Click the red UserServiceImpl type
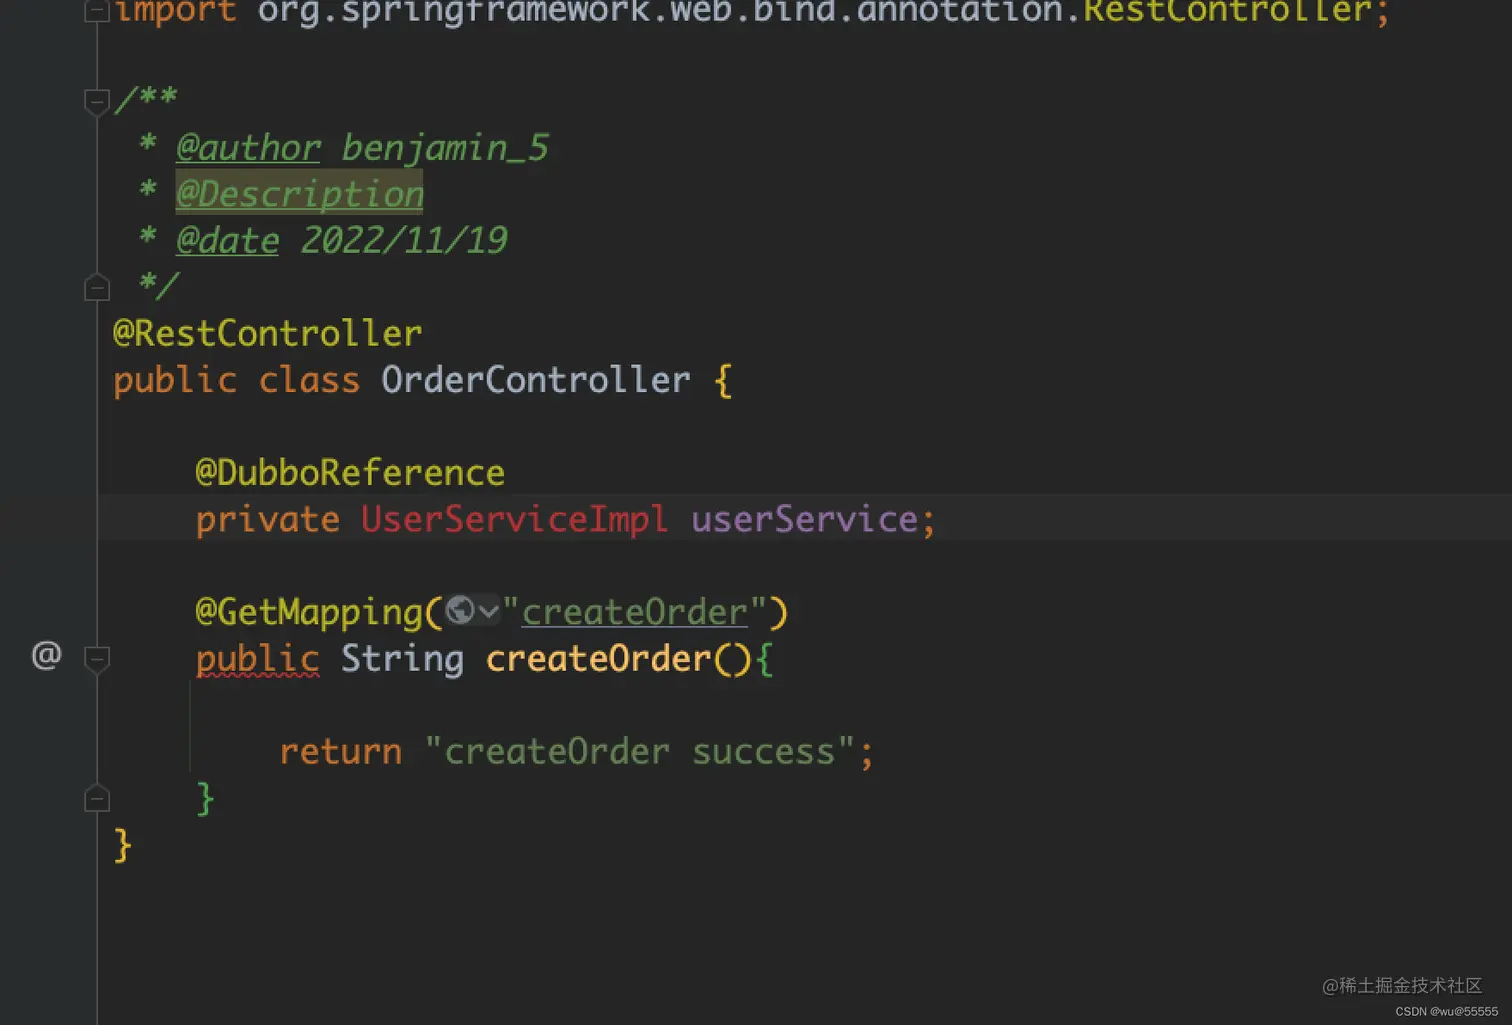 pyautogui.click(x=514, y=519)
